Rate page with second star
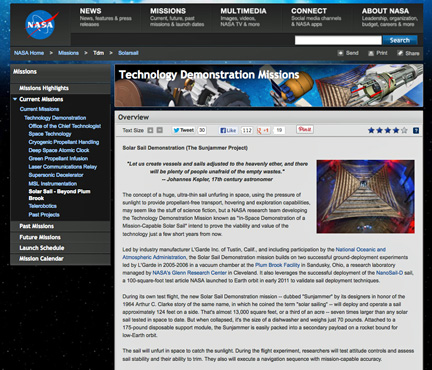 click(x=379, y=130)
